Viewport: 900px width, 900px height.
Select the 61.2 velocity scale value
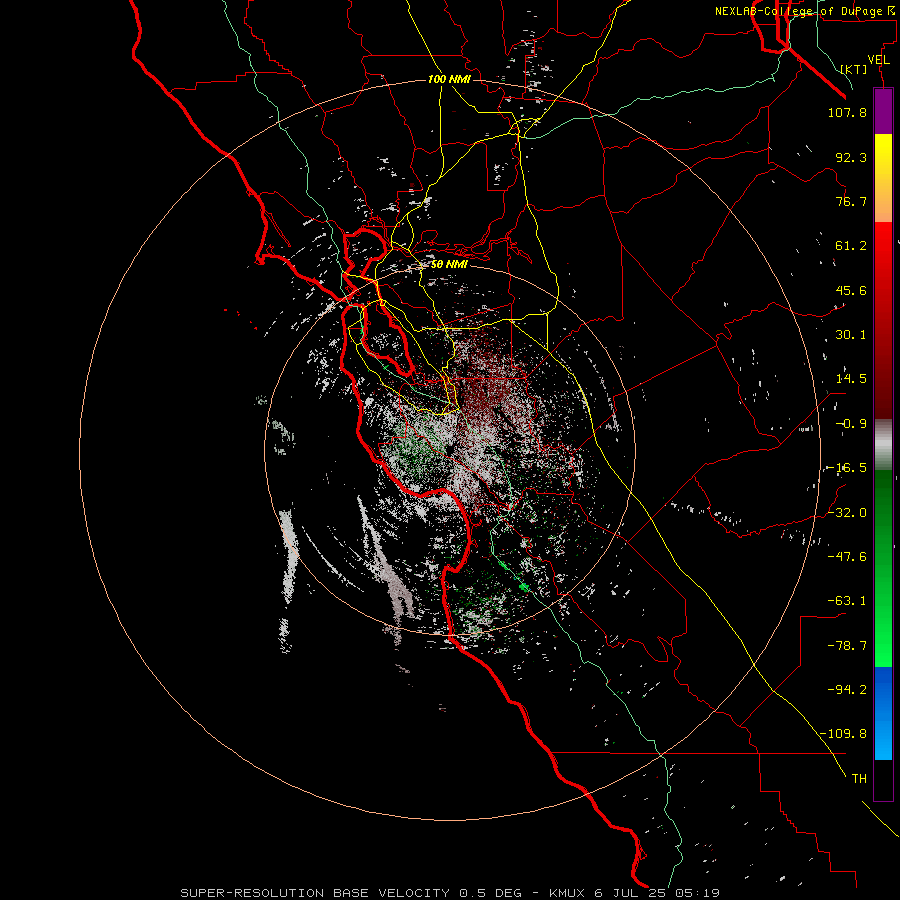[x=851, y=246]
